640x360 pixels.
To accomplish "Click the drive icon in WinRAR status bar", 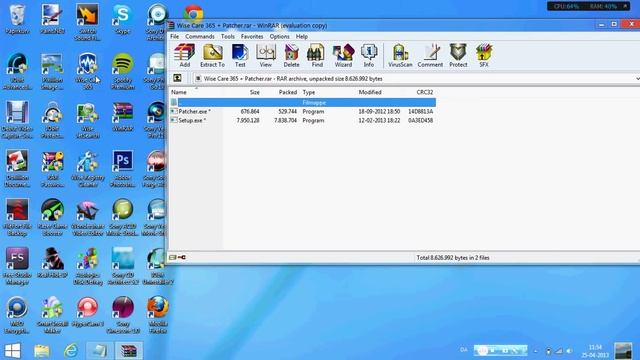I will 173,257.
